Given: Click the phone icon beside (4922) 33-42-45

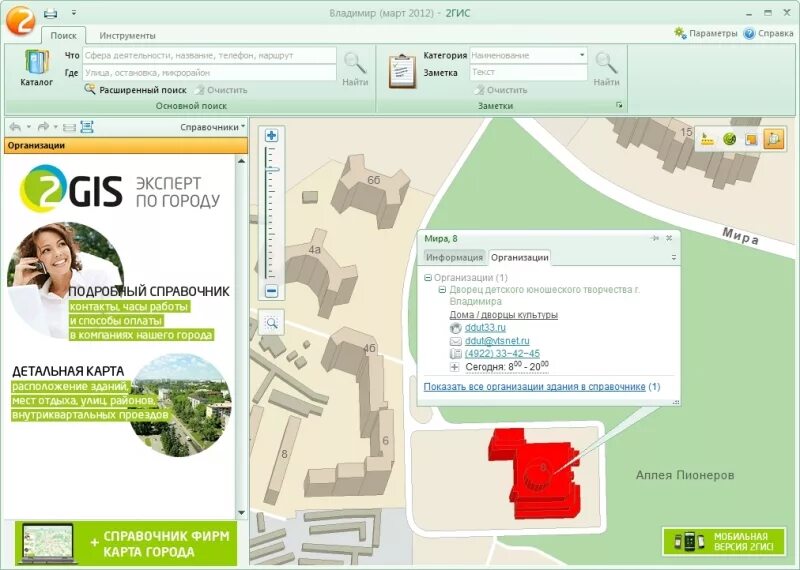Looking at the screenshot, I should pyautogui.click(x=456, y=354).
